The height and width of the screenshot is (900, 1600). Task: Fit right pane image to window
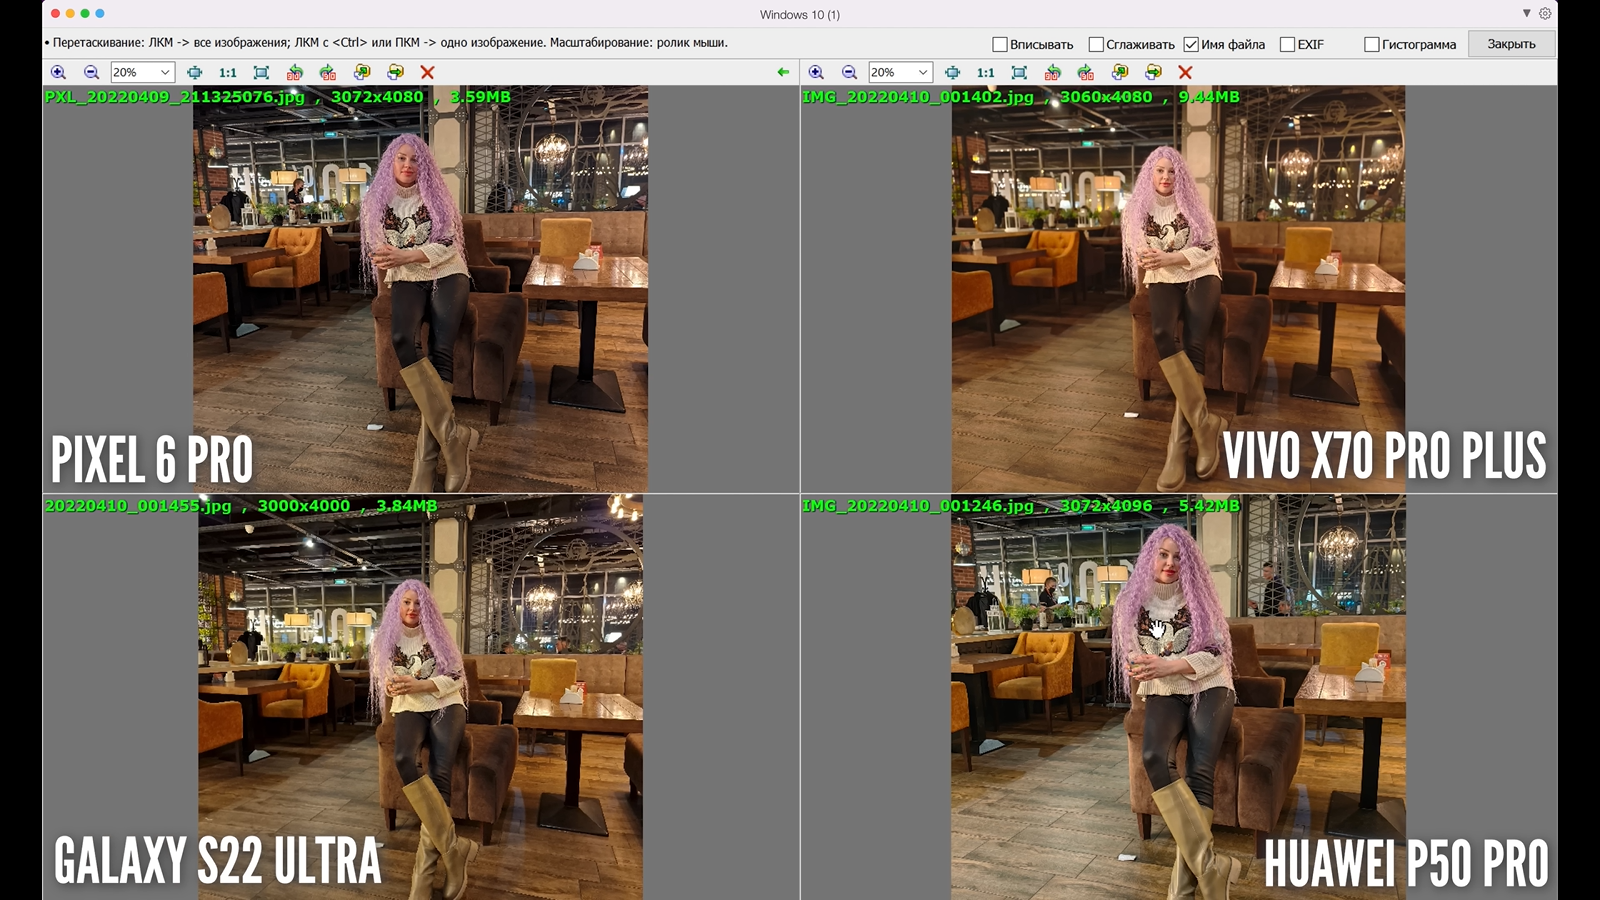(1019, 72)
